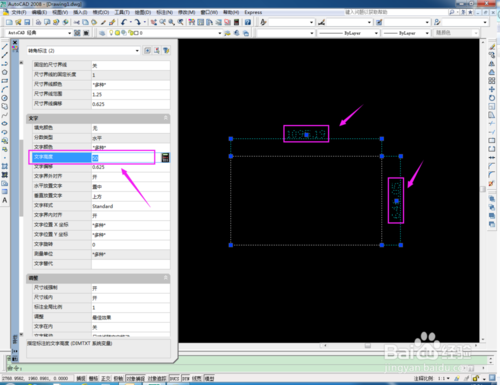Image resolution: width=500 pixels, height=385 pixels.
Task: Click the Save icon in toolbar
Action: (x=27, y=22)
